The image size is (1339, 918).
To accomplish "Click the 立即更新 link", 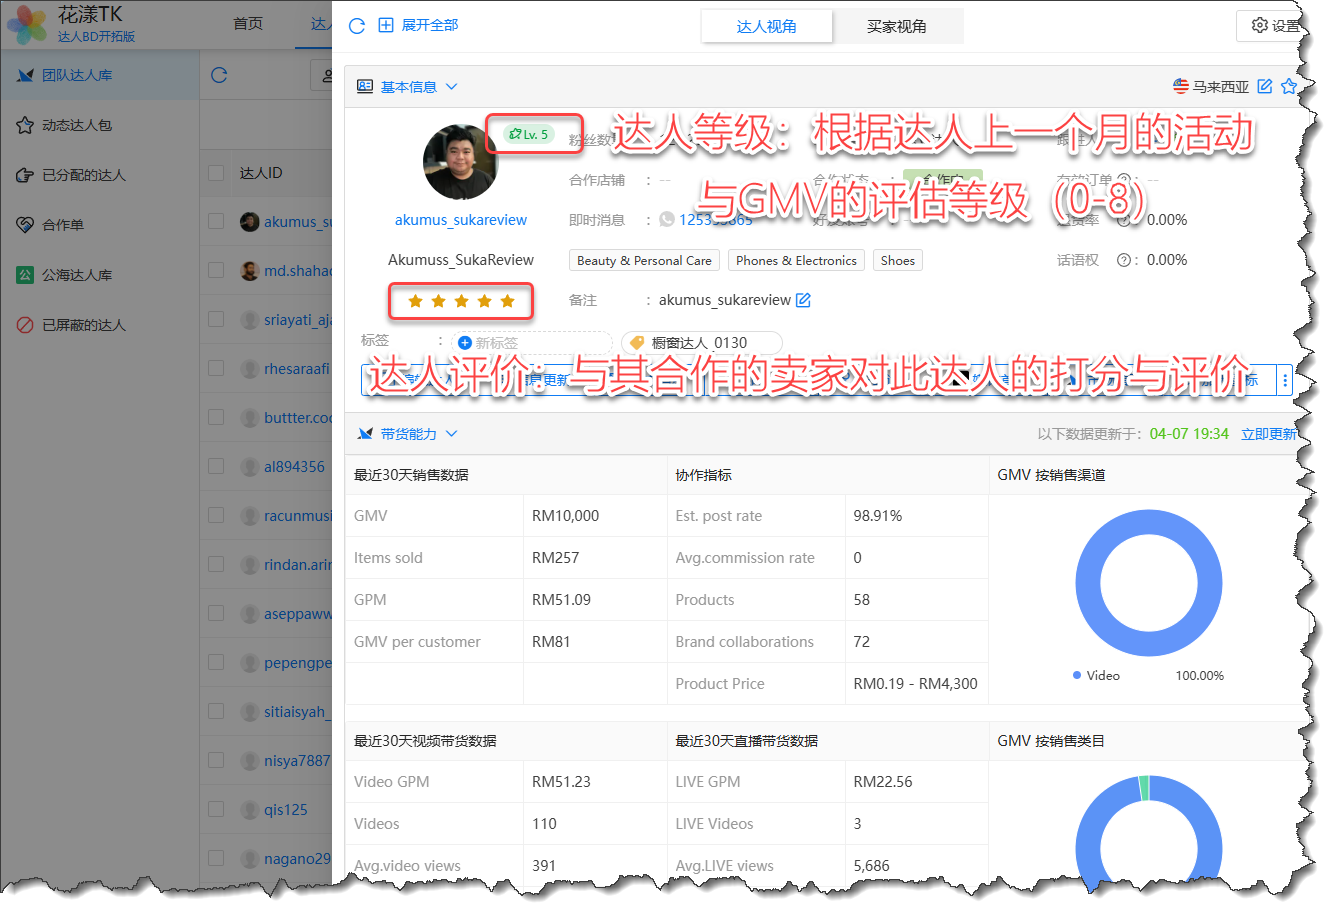I will (x=1268, y=434).
